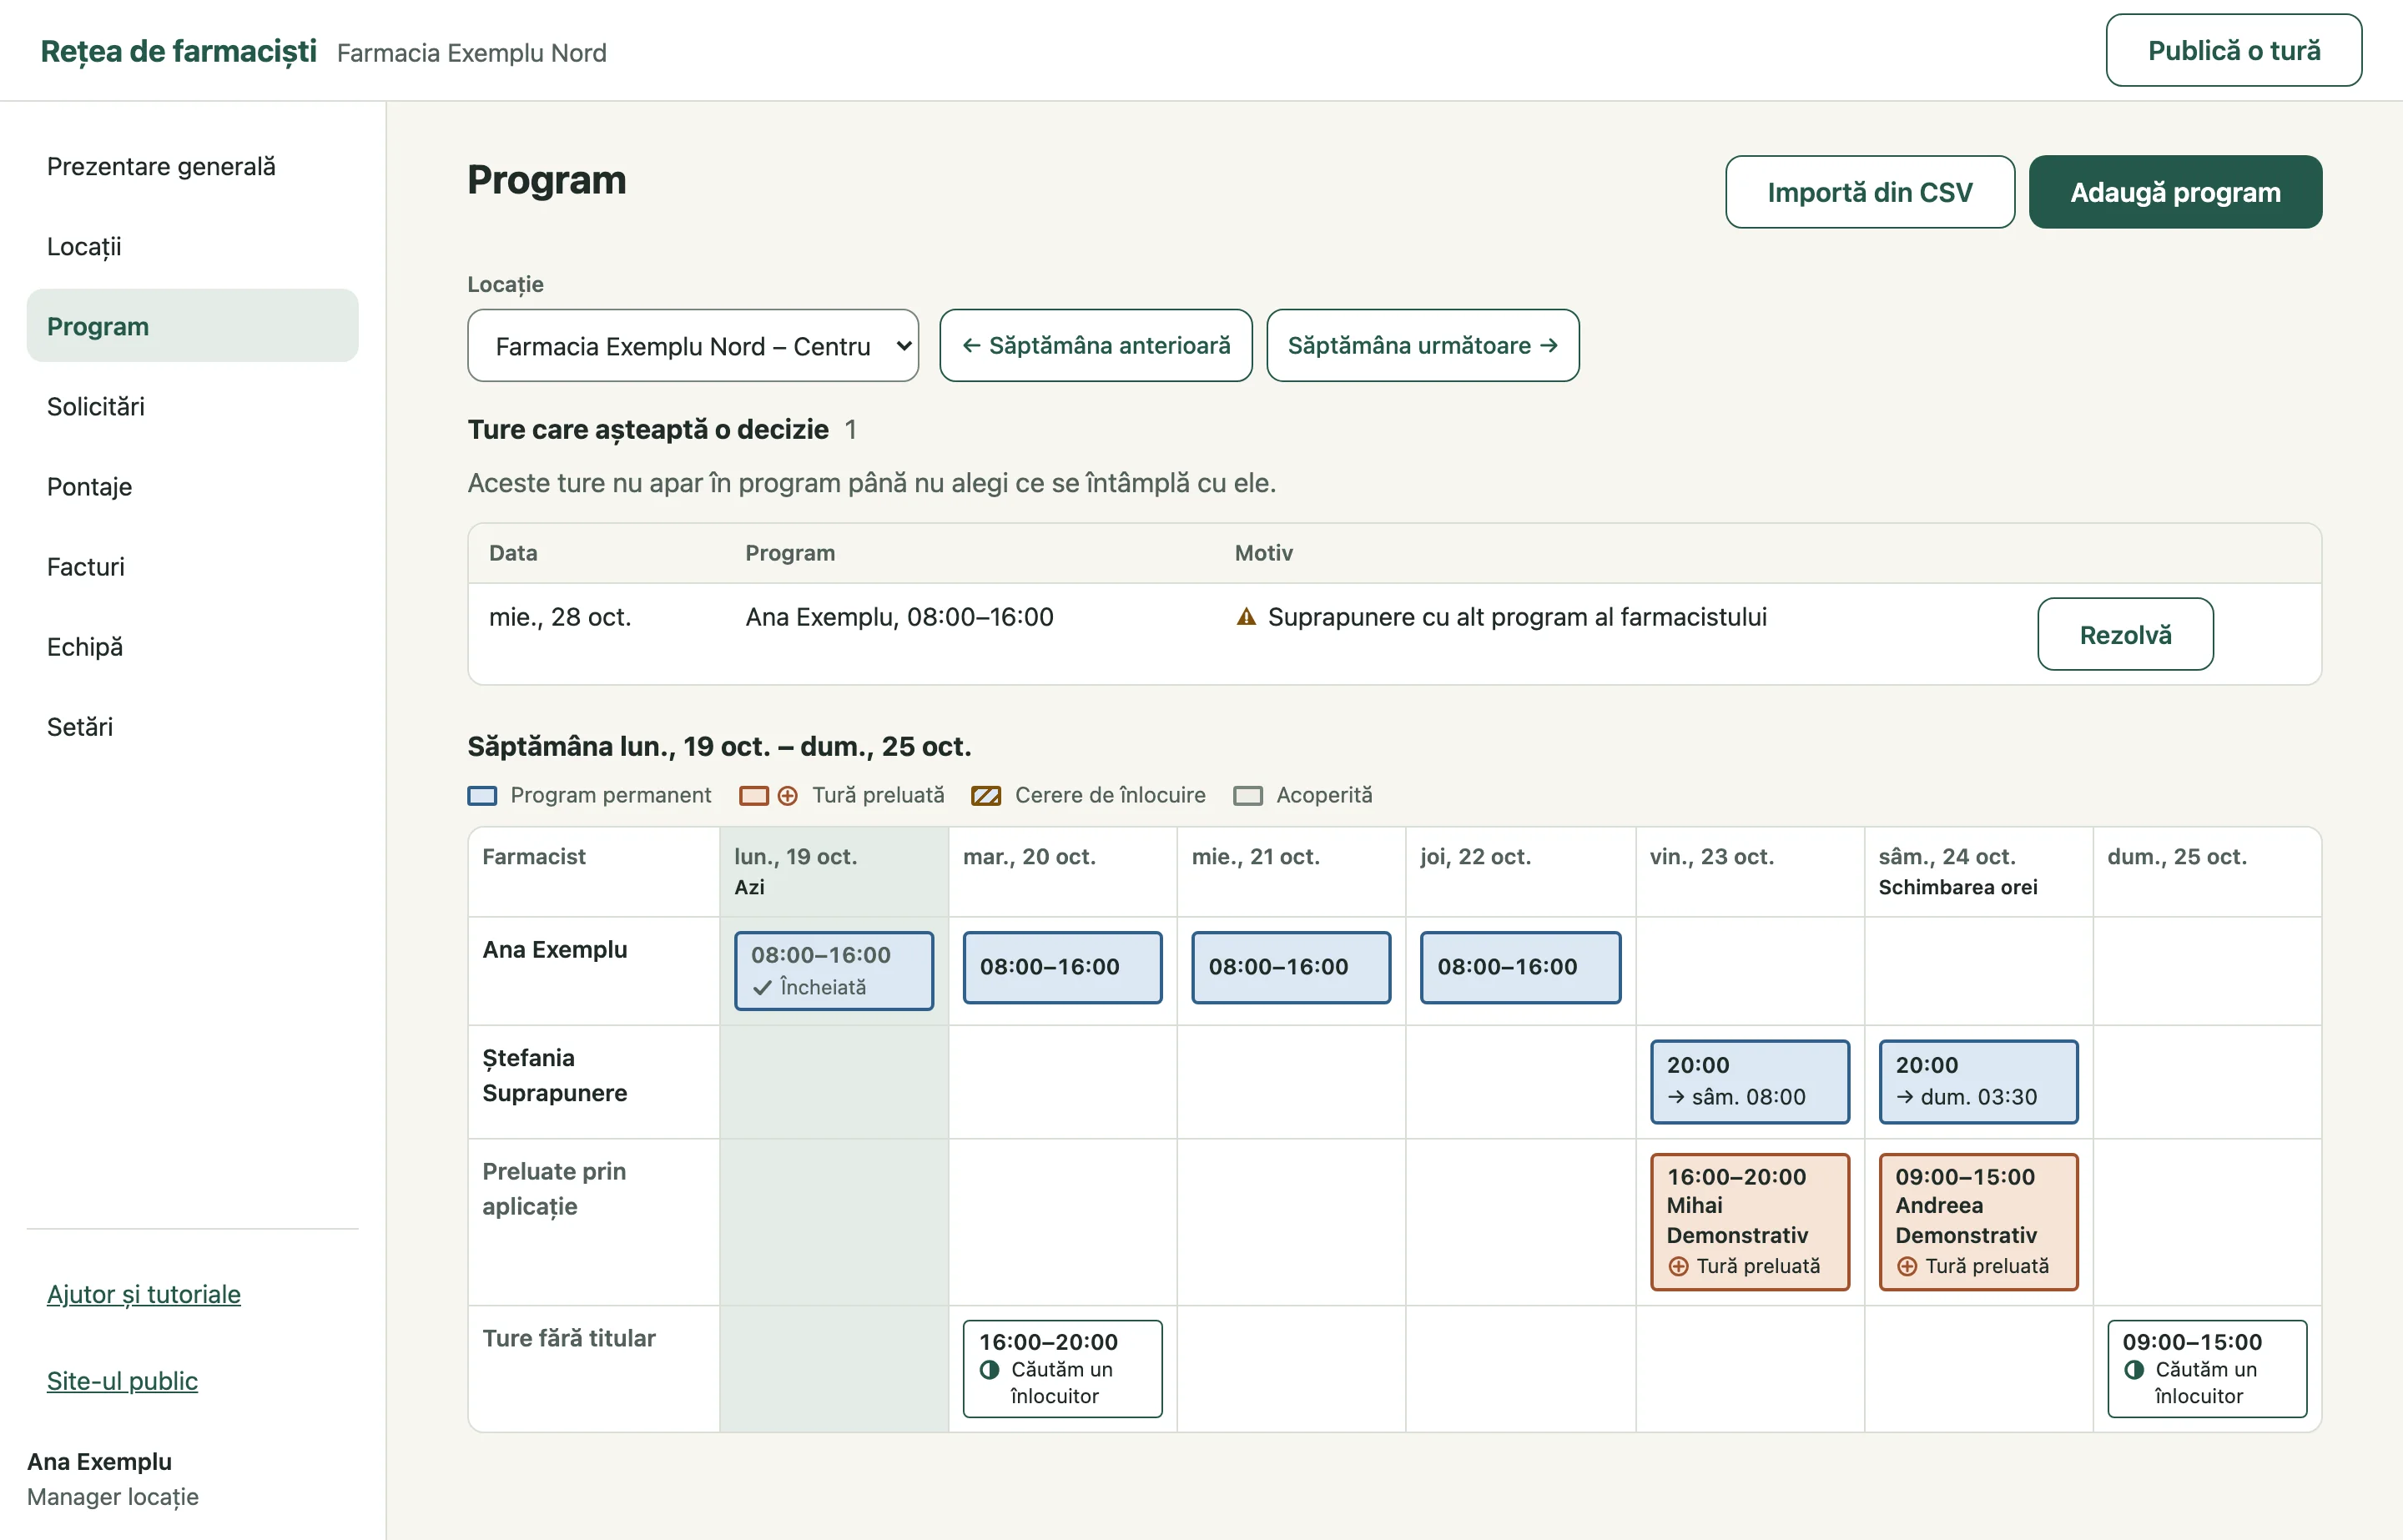2403x1540 pixels.
Task: Select Program in the sidebar
Action: pos(192,326)
